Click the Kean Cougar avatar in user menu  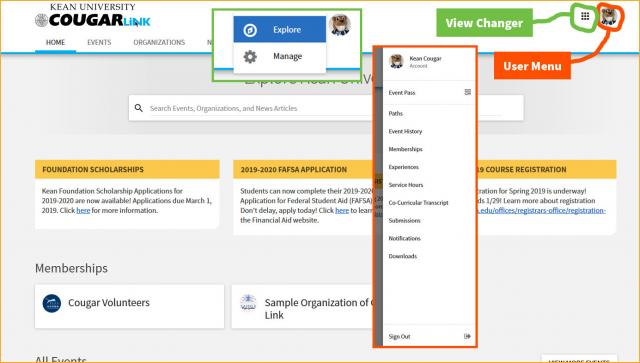[396, 61]
